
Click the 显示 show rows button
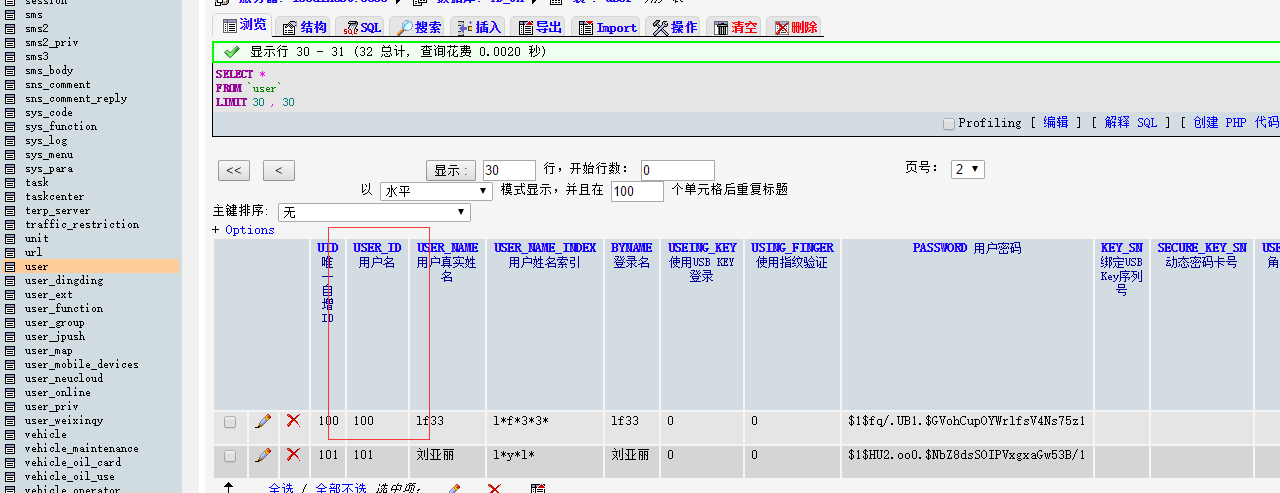(451, 170)
